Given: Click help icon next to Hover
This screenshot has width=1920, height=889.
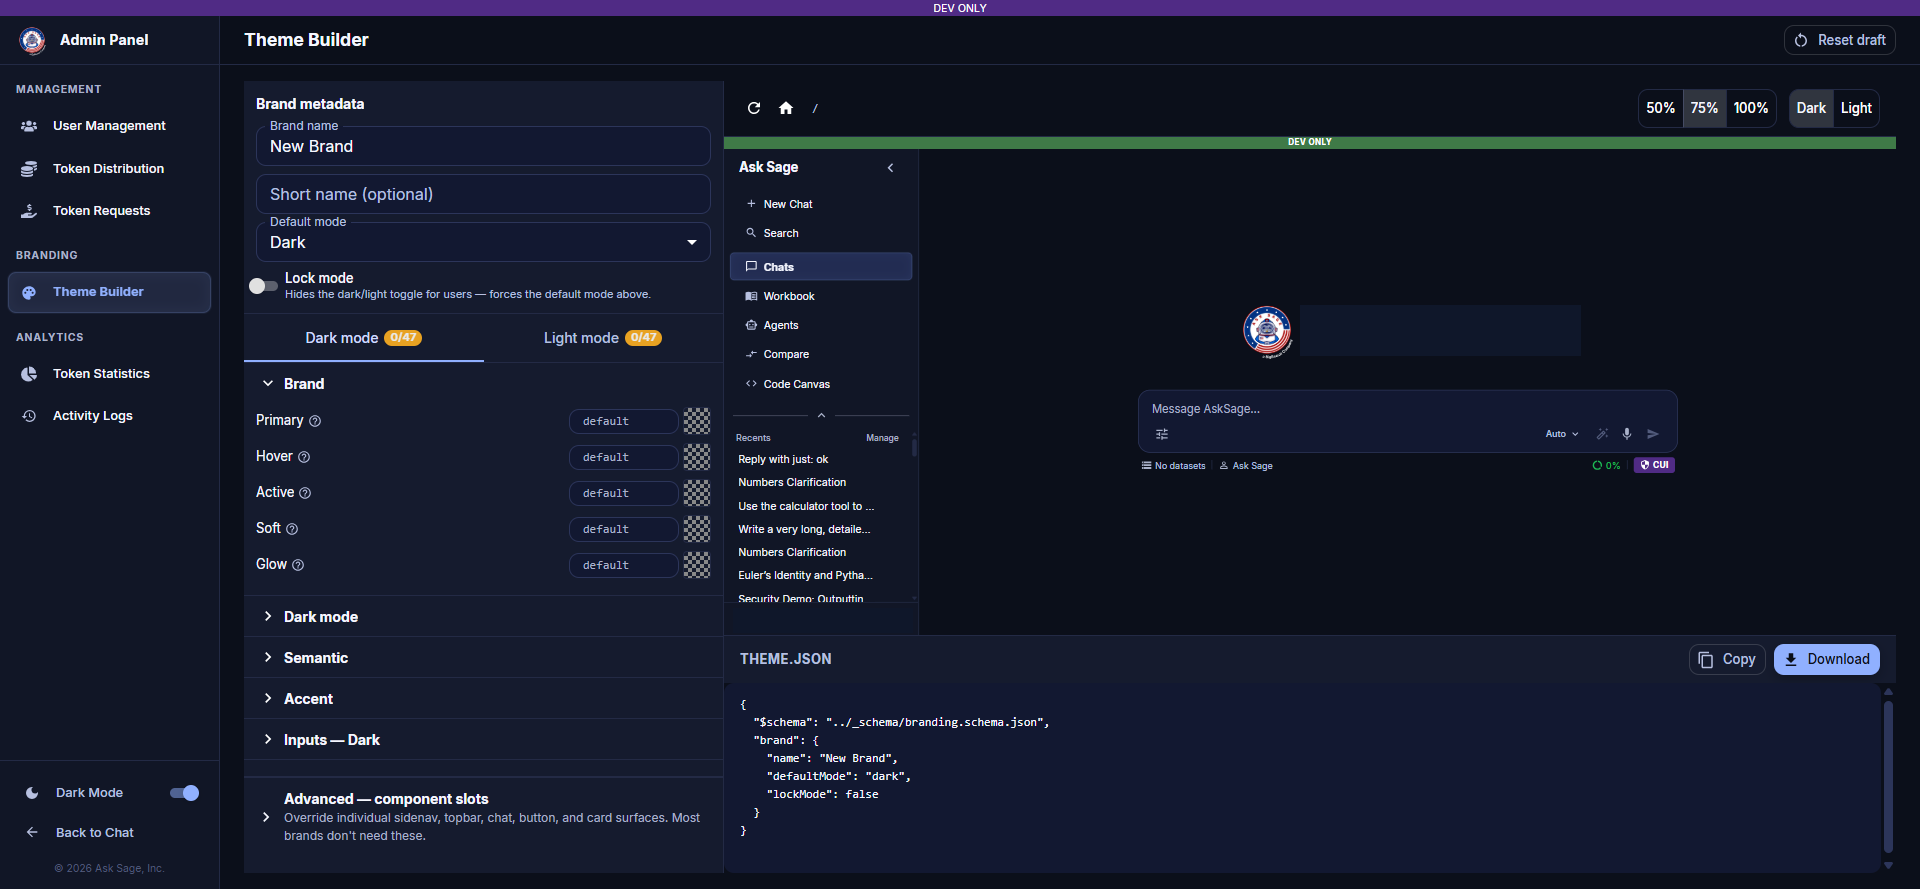Looking at the screenshot, I should pos(304,457).
